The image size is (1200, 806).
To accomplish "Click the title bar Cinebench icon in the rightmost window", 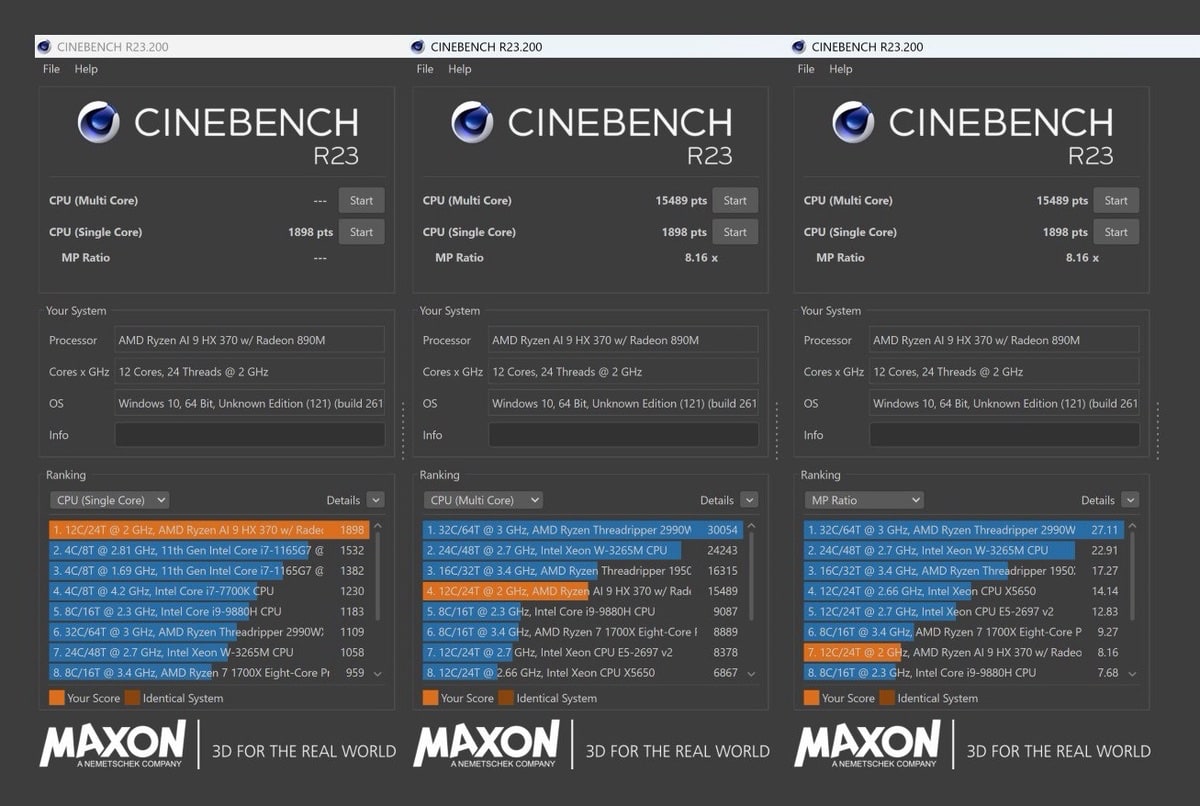I will (x=798, y=47).
